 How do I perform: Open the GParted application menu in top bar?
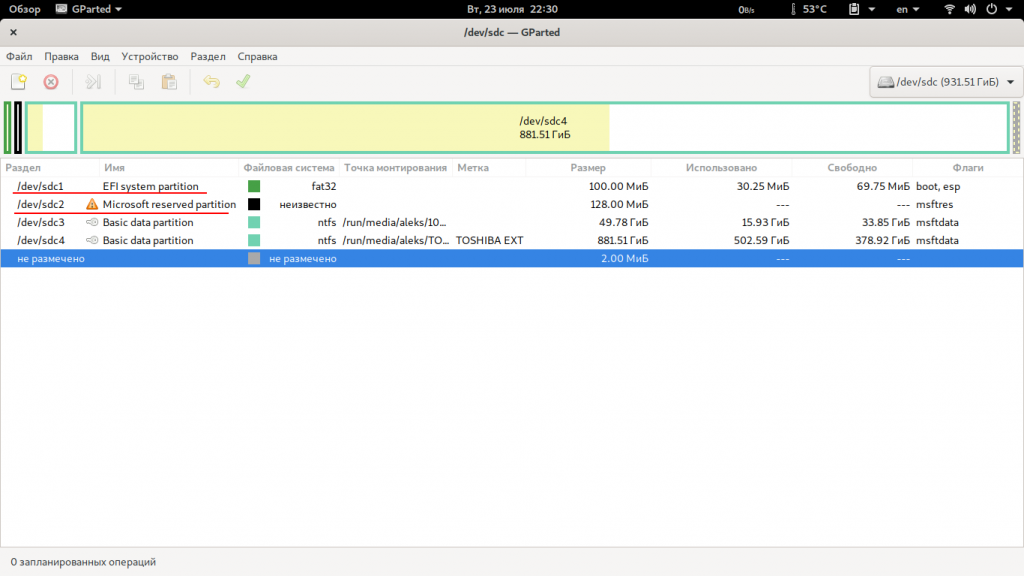(x=89, y=9)
